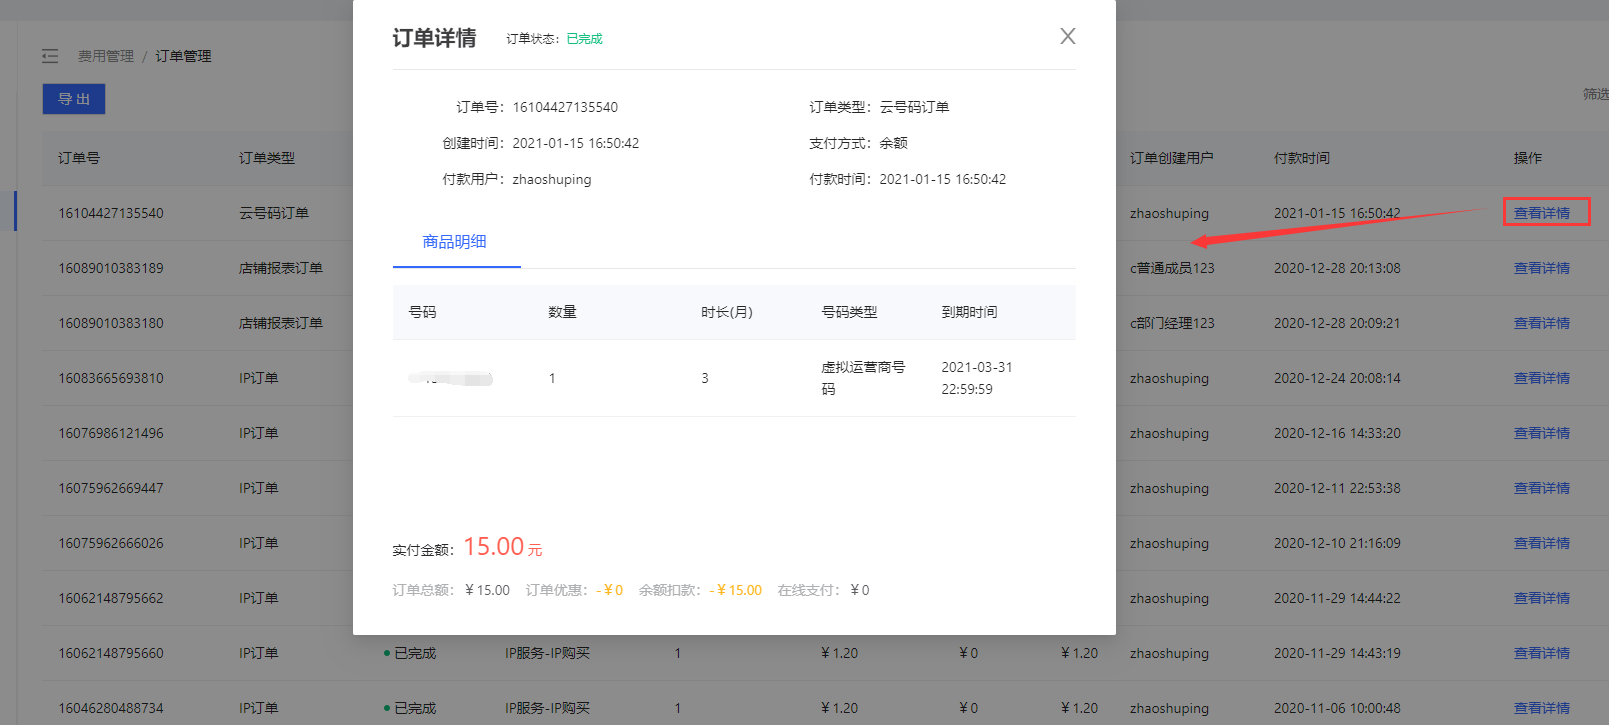The image size is (1609, 725).
Task: View details for order 16104427135540
Action: point(1542,213)
